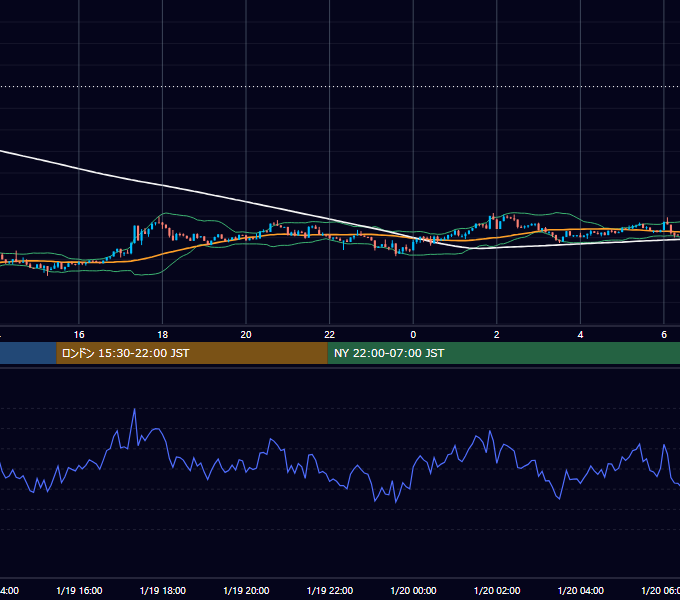Click the 1/20 04:00 time label
680x600 pixels.
pos(581,590)
